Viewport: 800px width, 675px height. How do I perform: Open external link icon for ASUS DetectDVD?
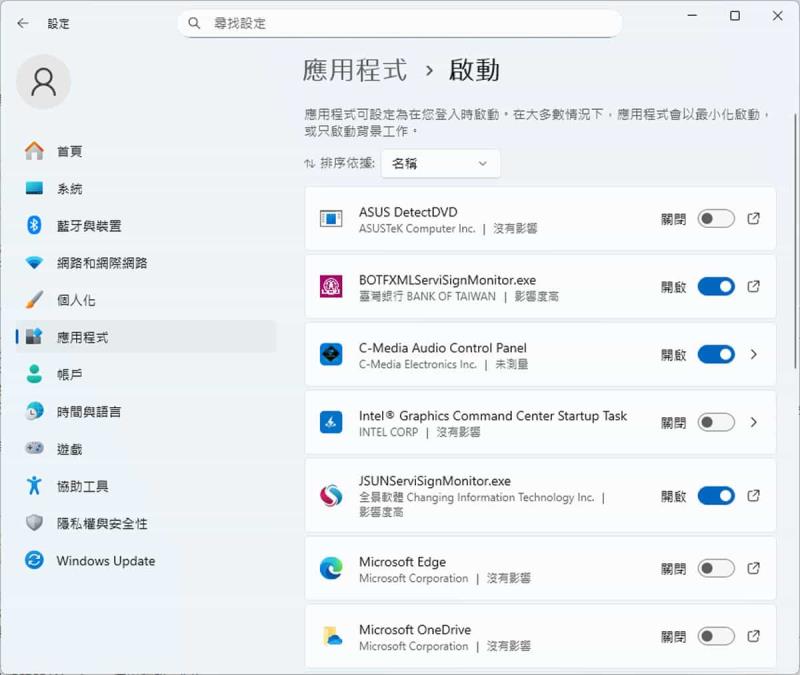(x=754, y=219)
